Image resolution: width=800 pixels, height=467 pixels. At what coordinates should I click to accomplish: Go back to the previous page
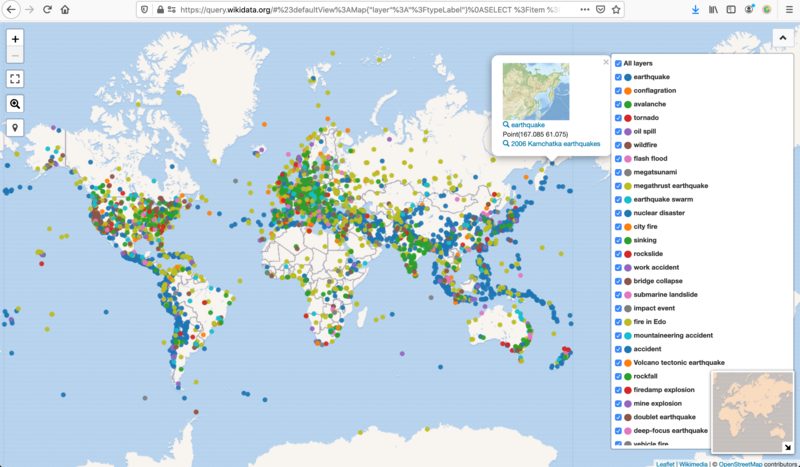[11, 9]
